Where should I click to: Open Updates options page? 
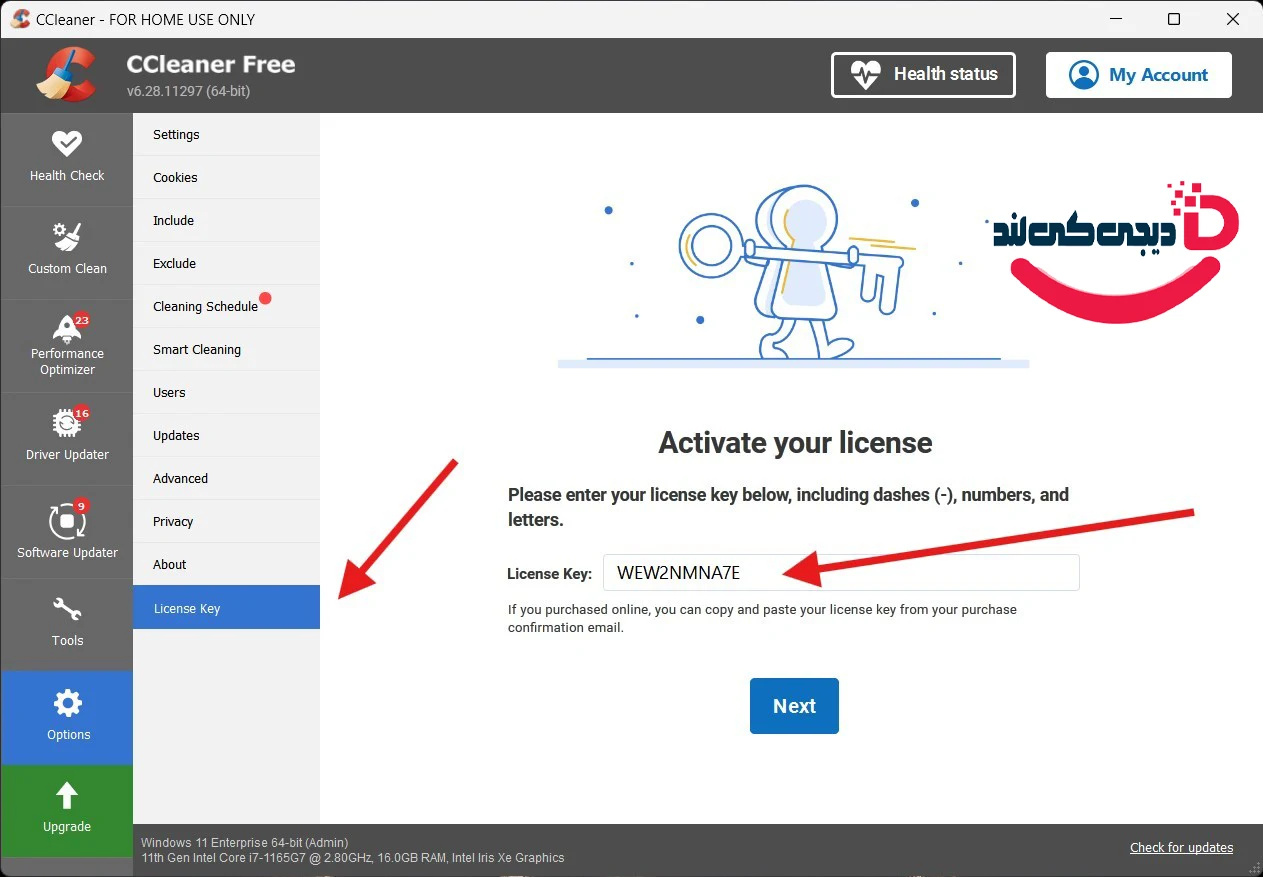pos(226,435)
